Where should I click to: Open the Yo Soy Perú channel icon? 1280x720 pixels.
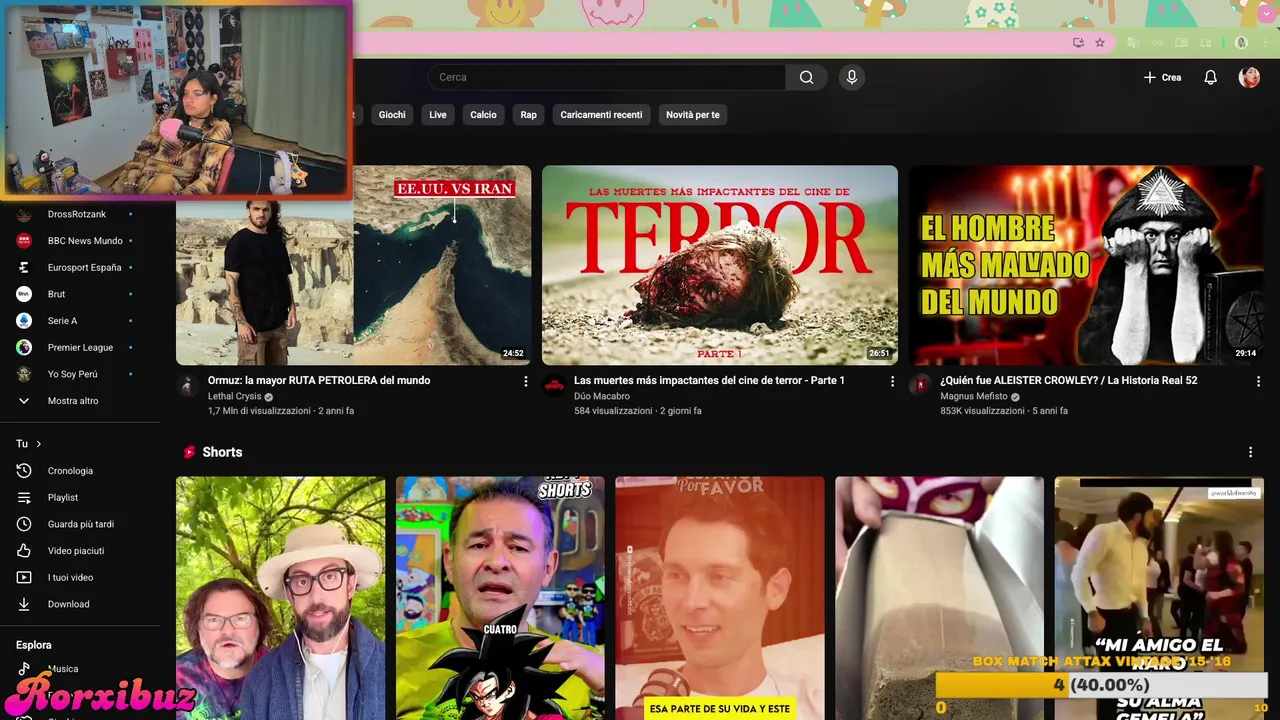click(x=24, y=374)
